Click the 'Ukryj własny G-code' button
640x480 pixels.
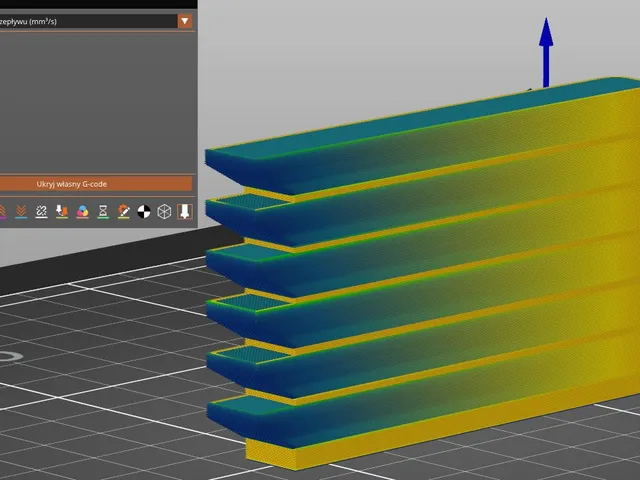coord(96,184)
